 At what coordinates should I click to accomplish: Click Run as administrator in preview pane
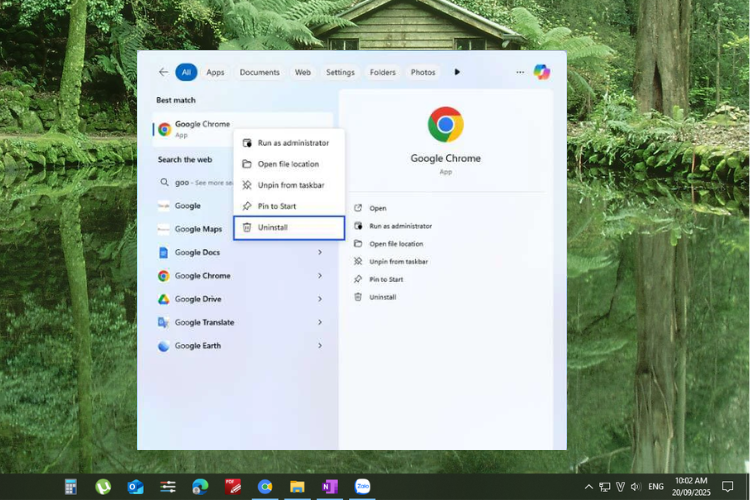pos(393,226)
